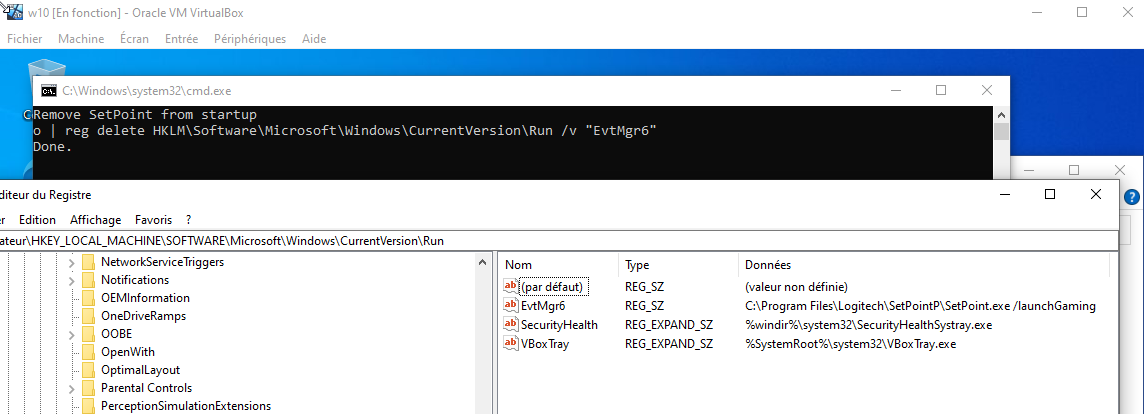Close the Registry Editor window

(x=1095, y=194)
